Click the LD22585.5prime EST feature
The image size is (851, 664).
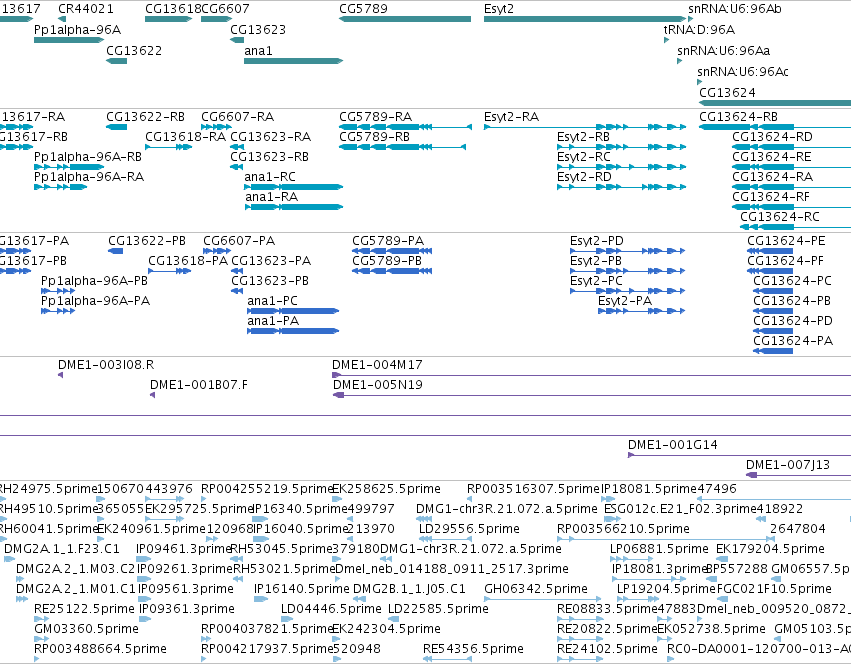tap(393, 619)
